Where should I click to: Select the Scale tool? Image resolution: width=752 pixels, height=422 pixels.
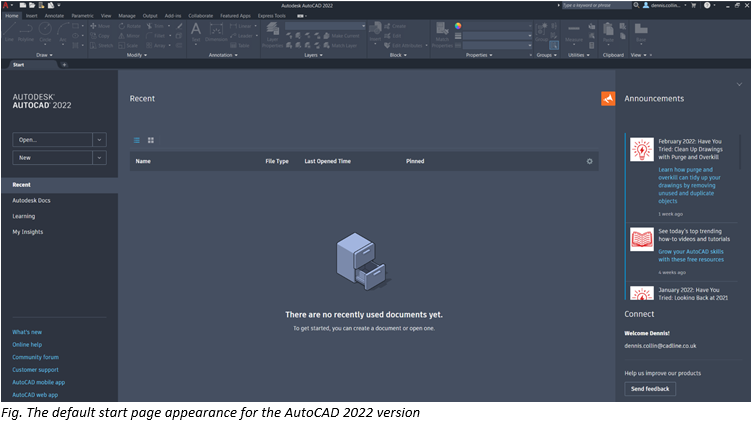(128, 46)
